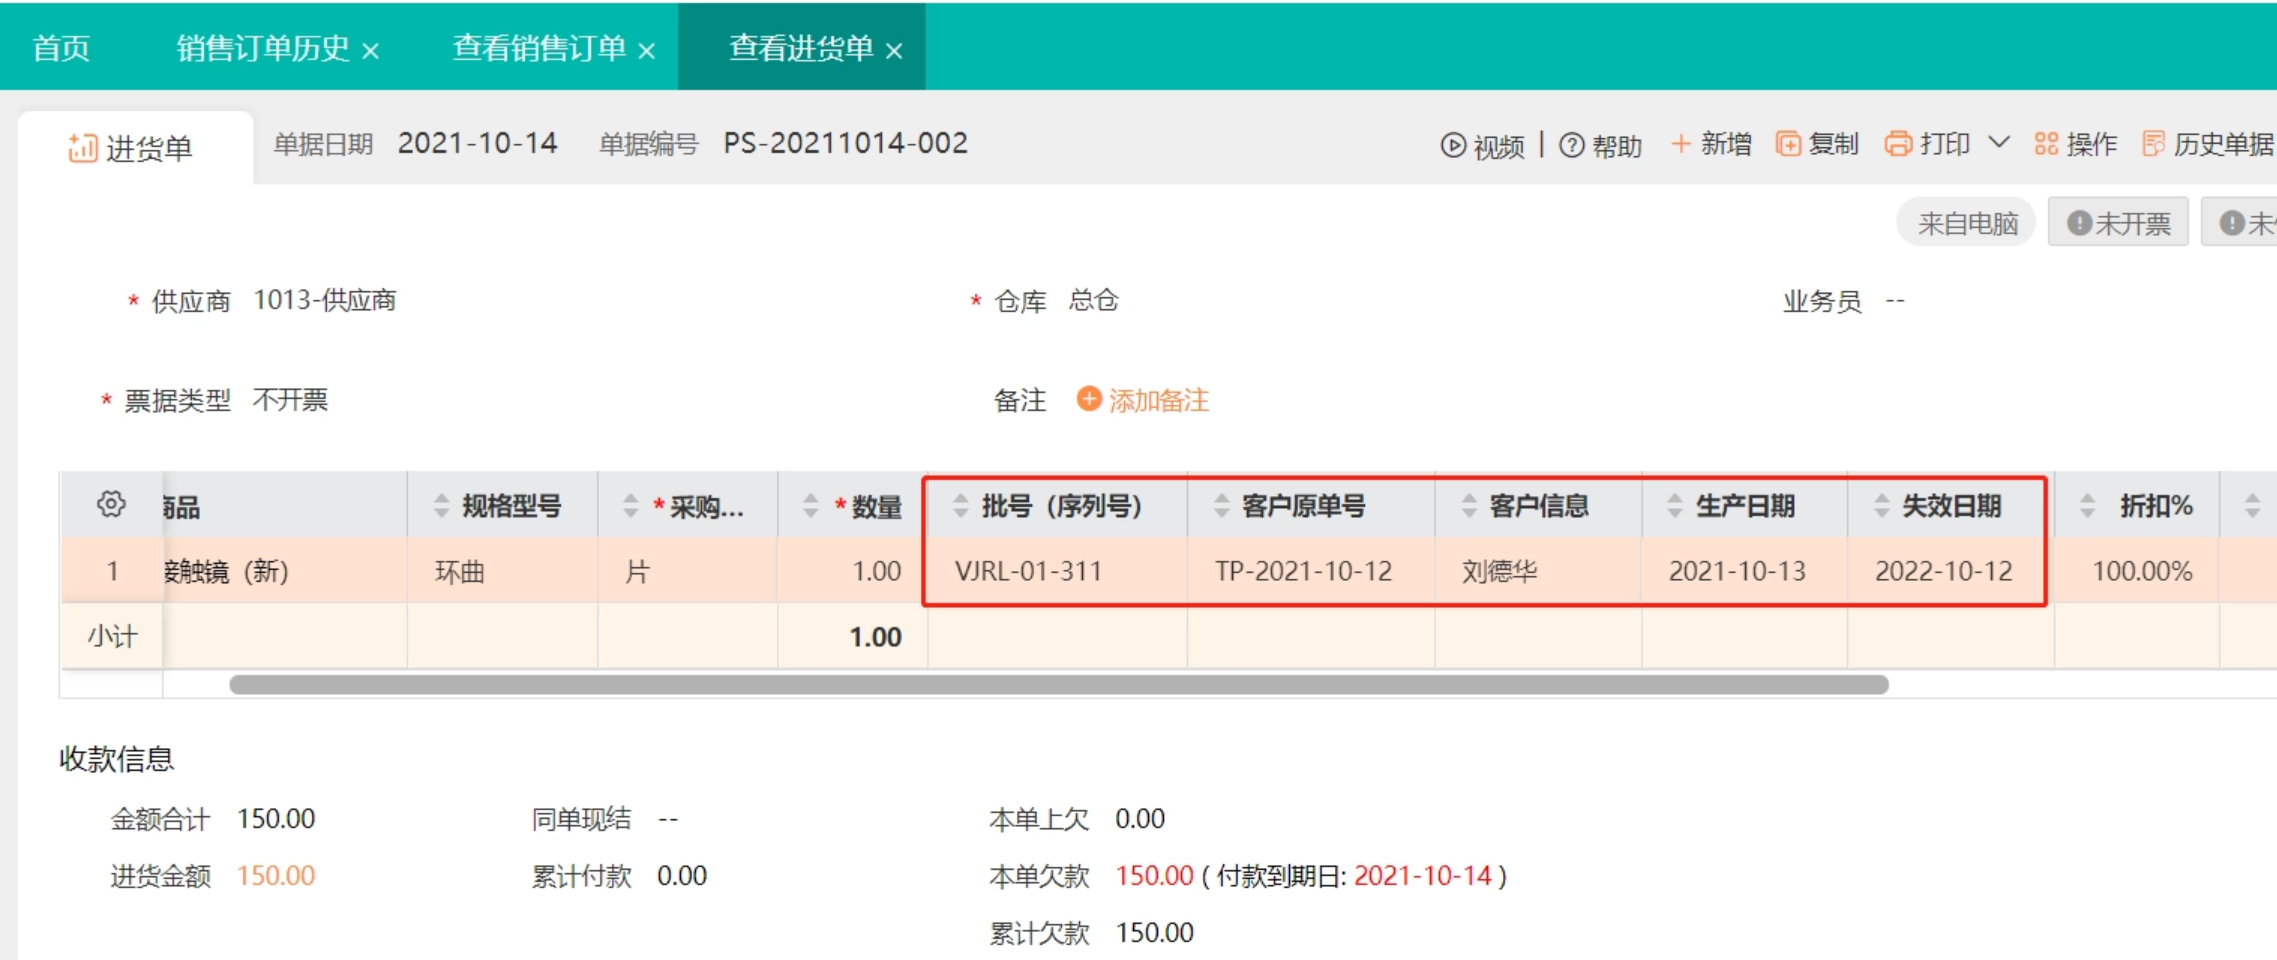Sort by 批号 (序列号) column arrows
The image size is (2277, 960).
960,506
